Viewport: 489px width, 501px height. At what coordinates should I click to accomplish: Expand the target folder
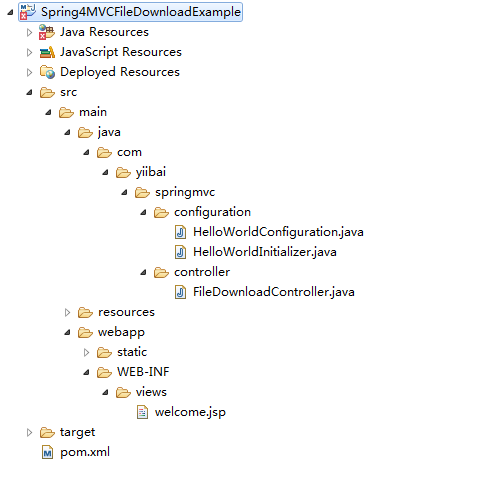(x=29, y=432)
